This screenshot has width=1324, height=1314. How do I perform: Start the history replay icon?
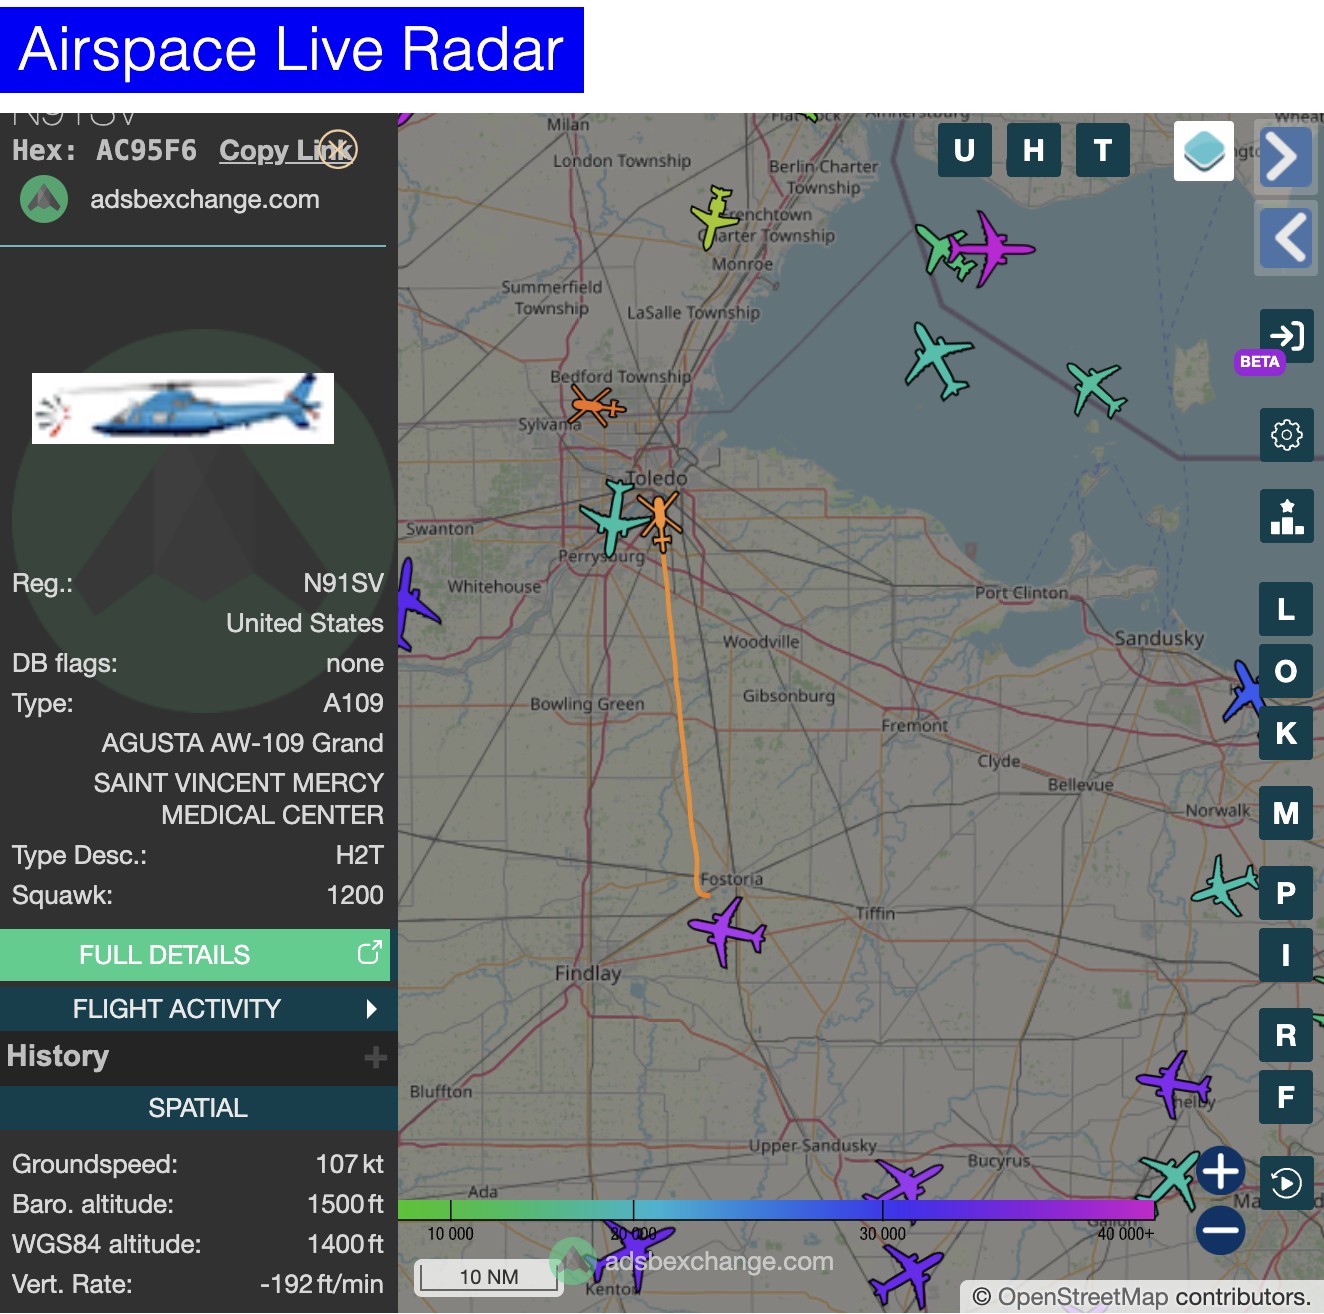1286,1183
